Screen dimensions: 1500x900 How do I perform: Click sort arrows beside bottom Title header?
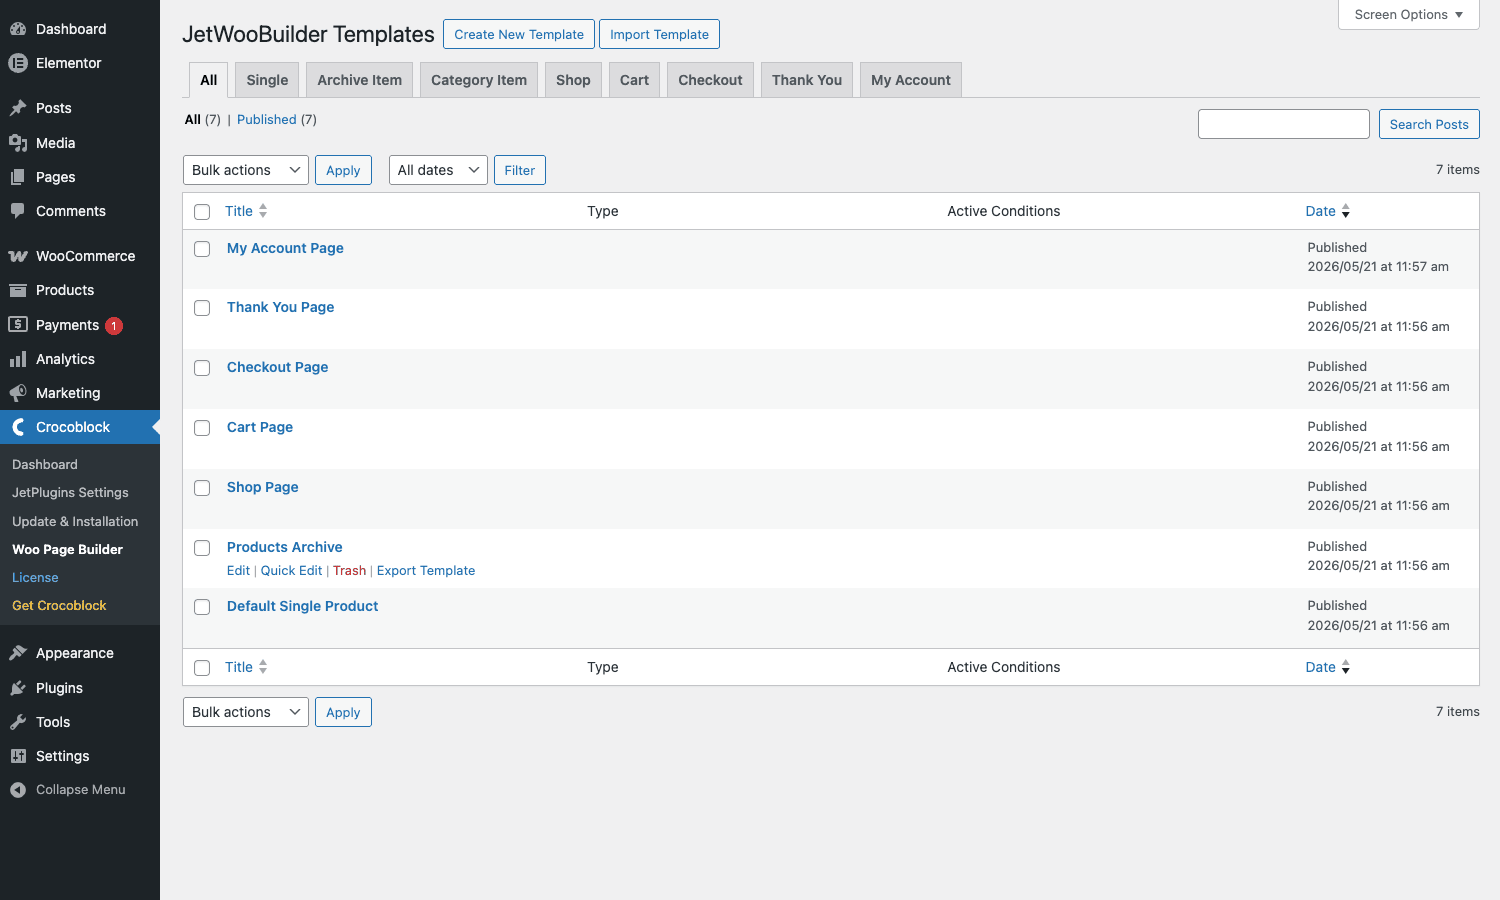coord(263,667)
